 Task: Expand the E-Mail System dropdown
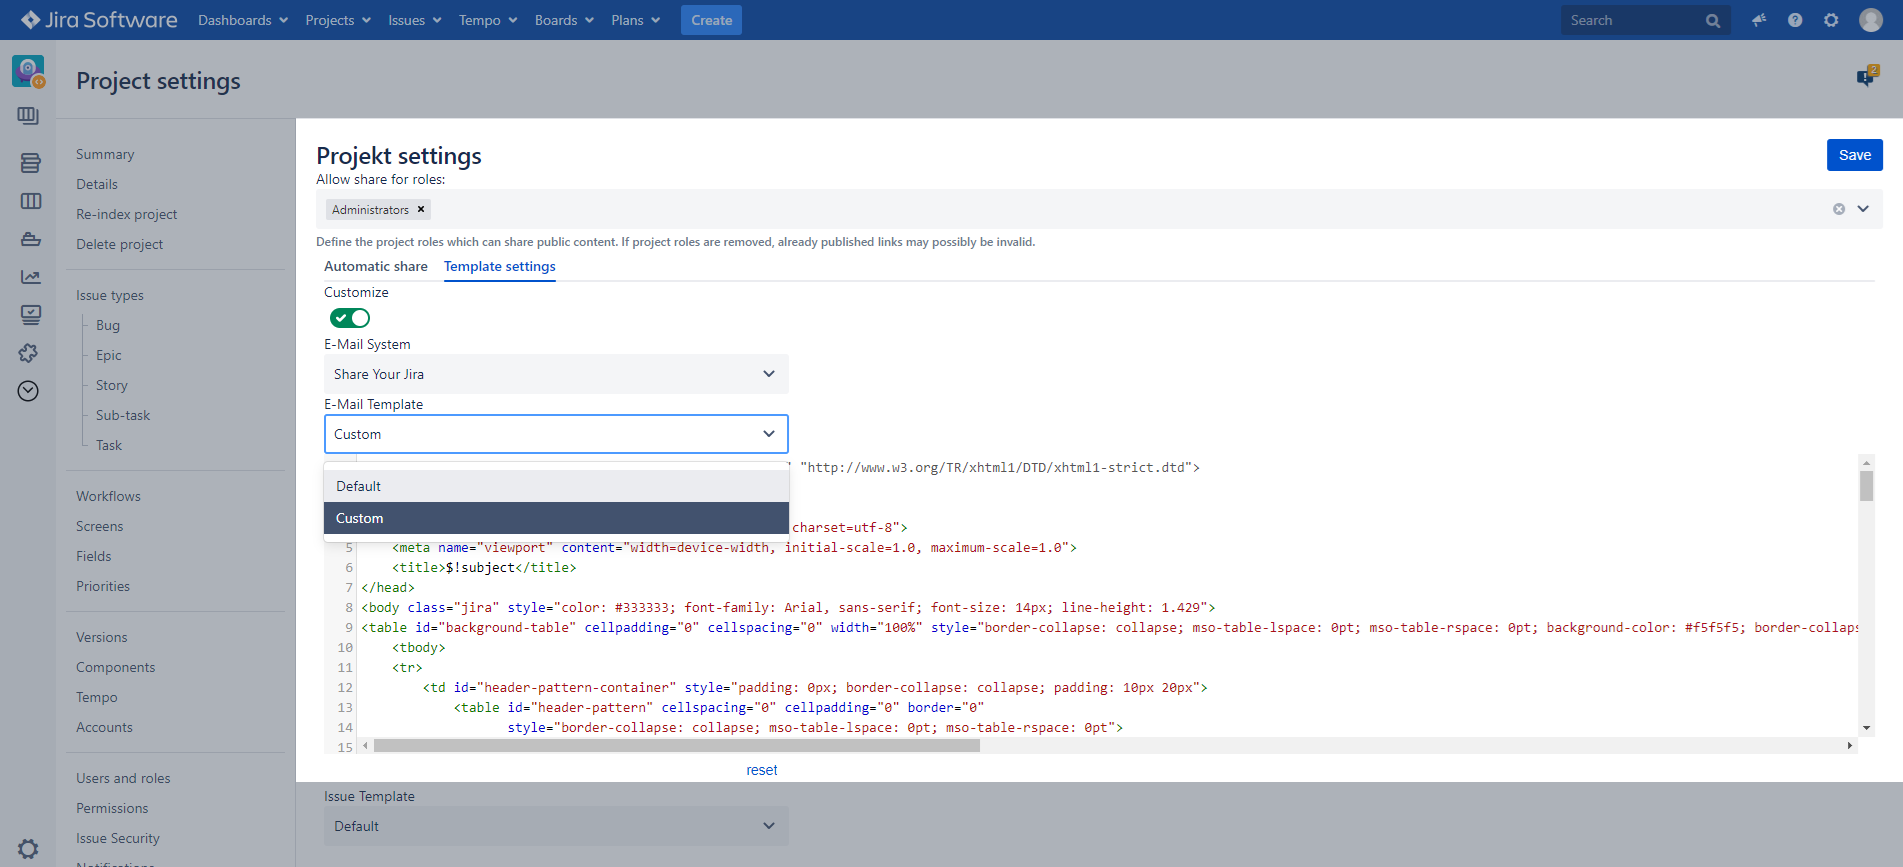[556, 374]
